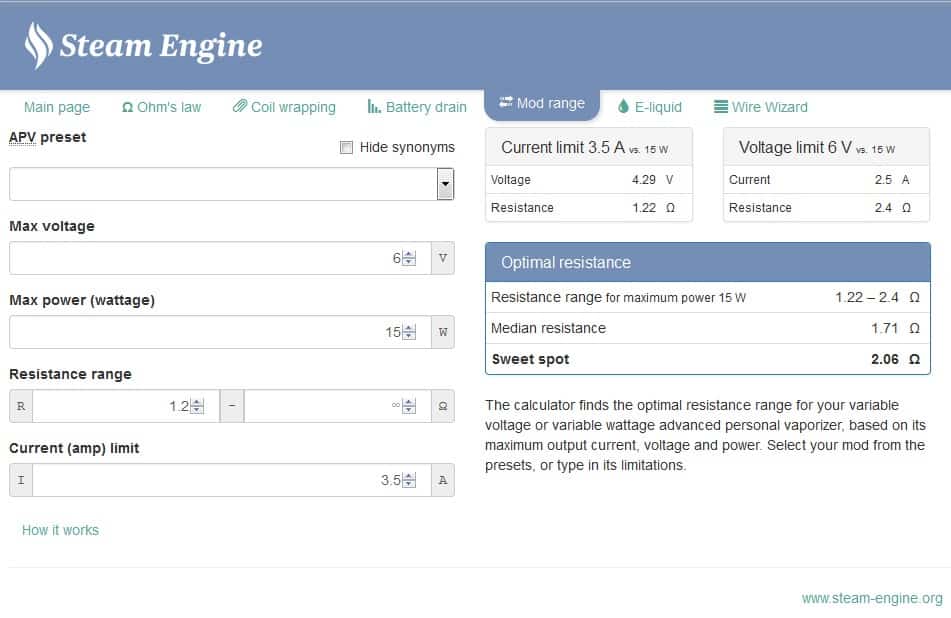Open the APV preset dropdown
This screenshot has height=618, width=951.
pos(445,184)
